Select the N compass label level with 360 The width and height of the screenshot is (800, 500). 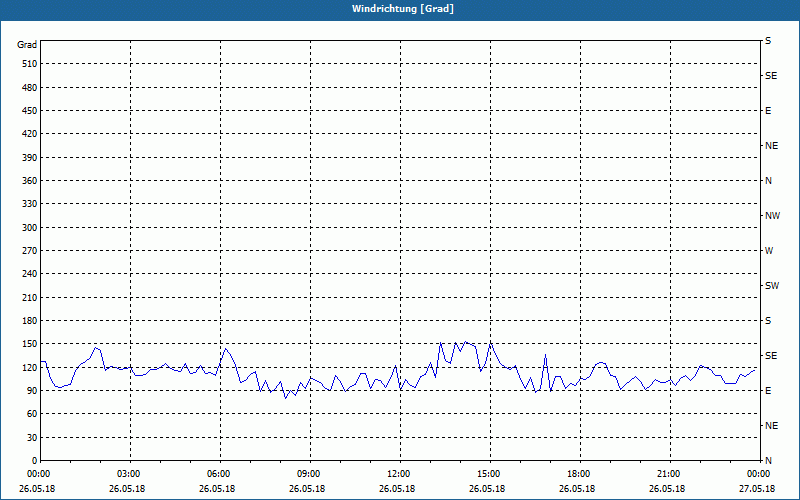click(768, 181)
